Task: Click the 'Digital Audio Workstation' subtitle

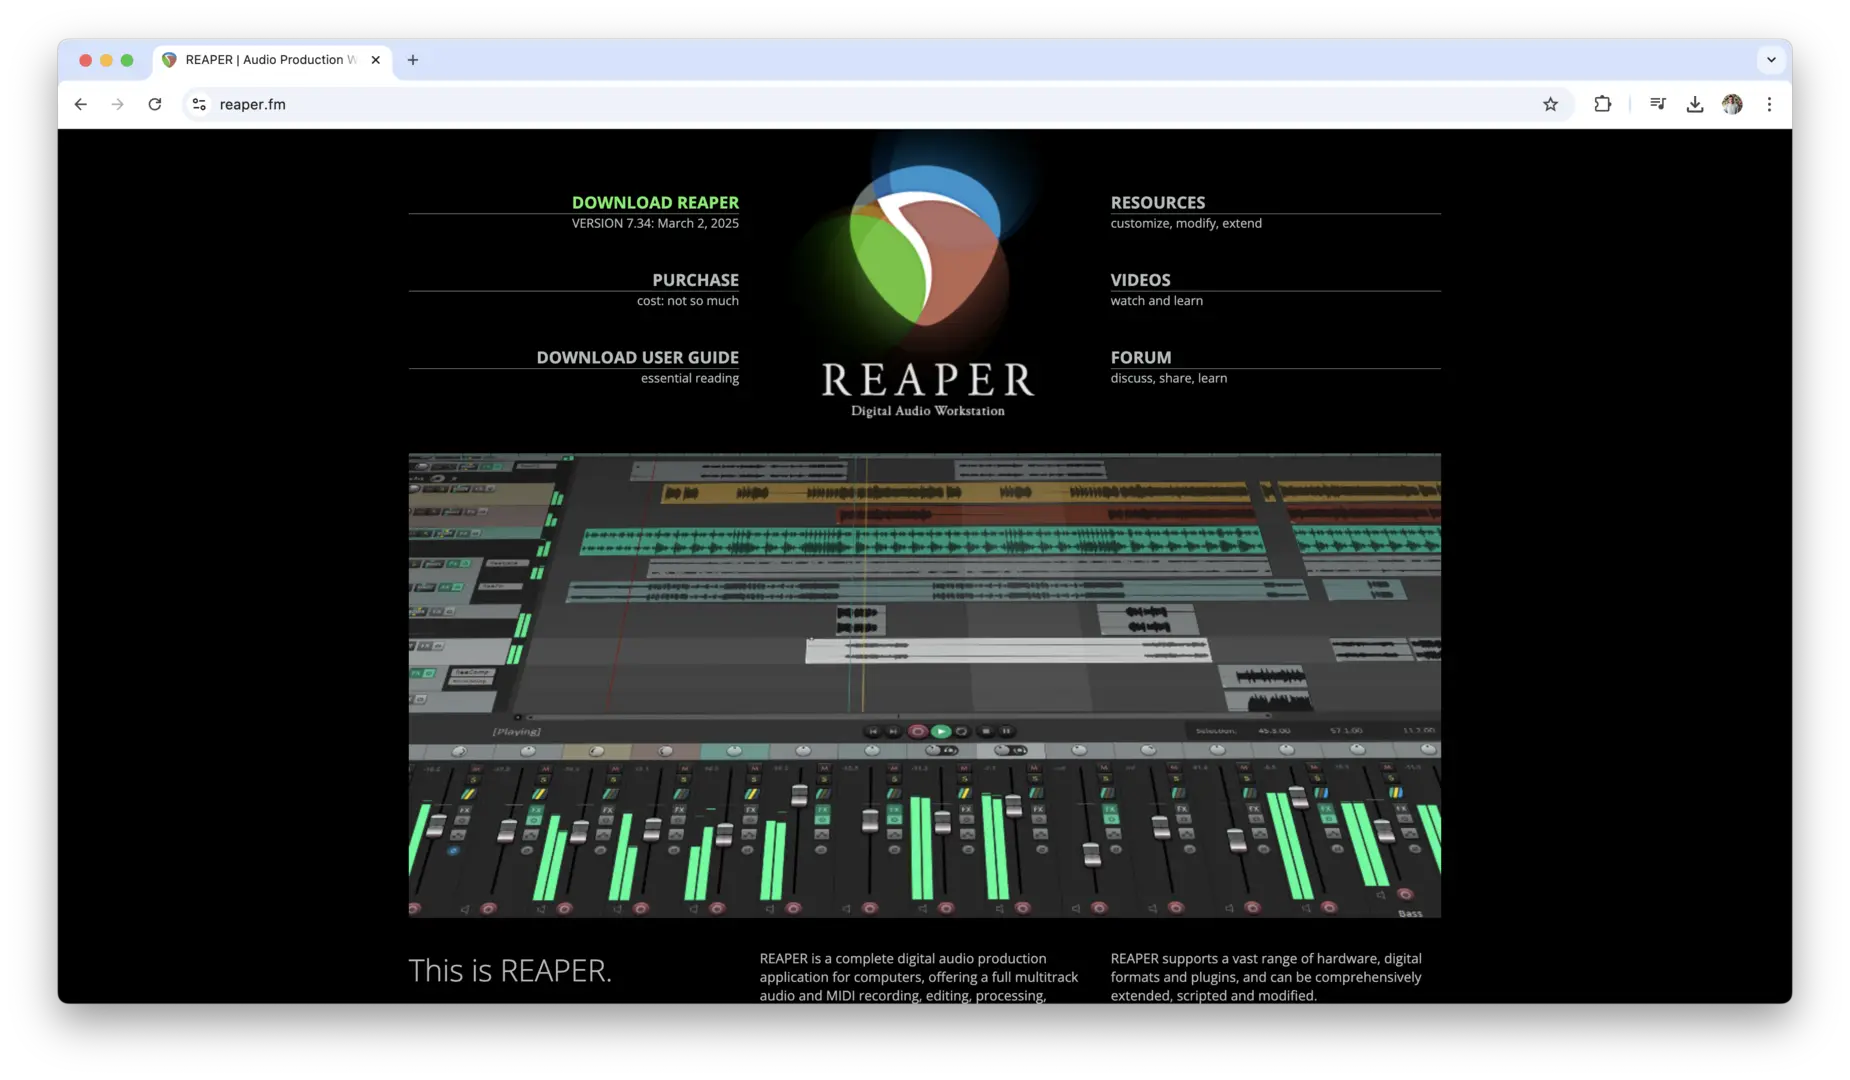Action: tap(927, 411)
